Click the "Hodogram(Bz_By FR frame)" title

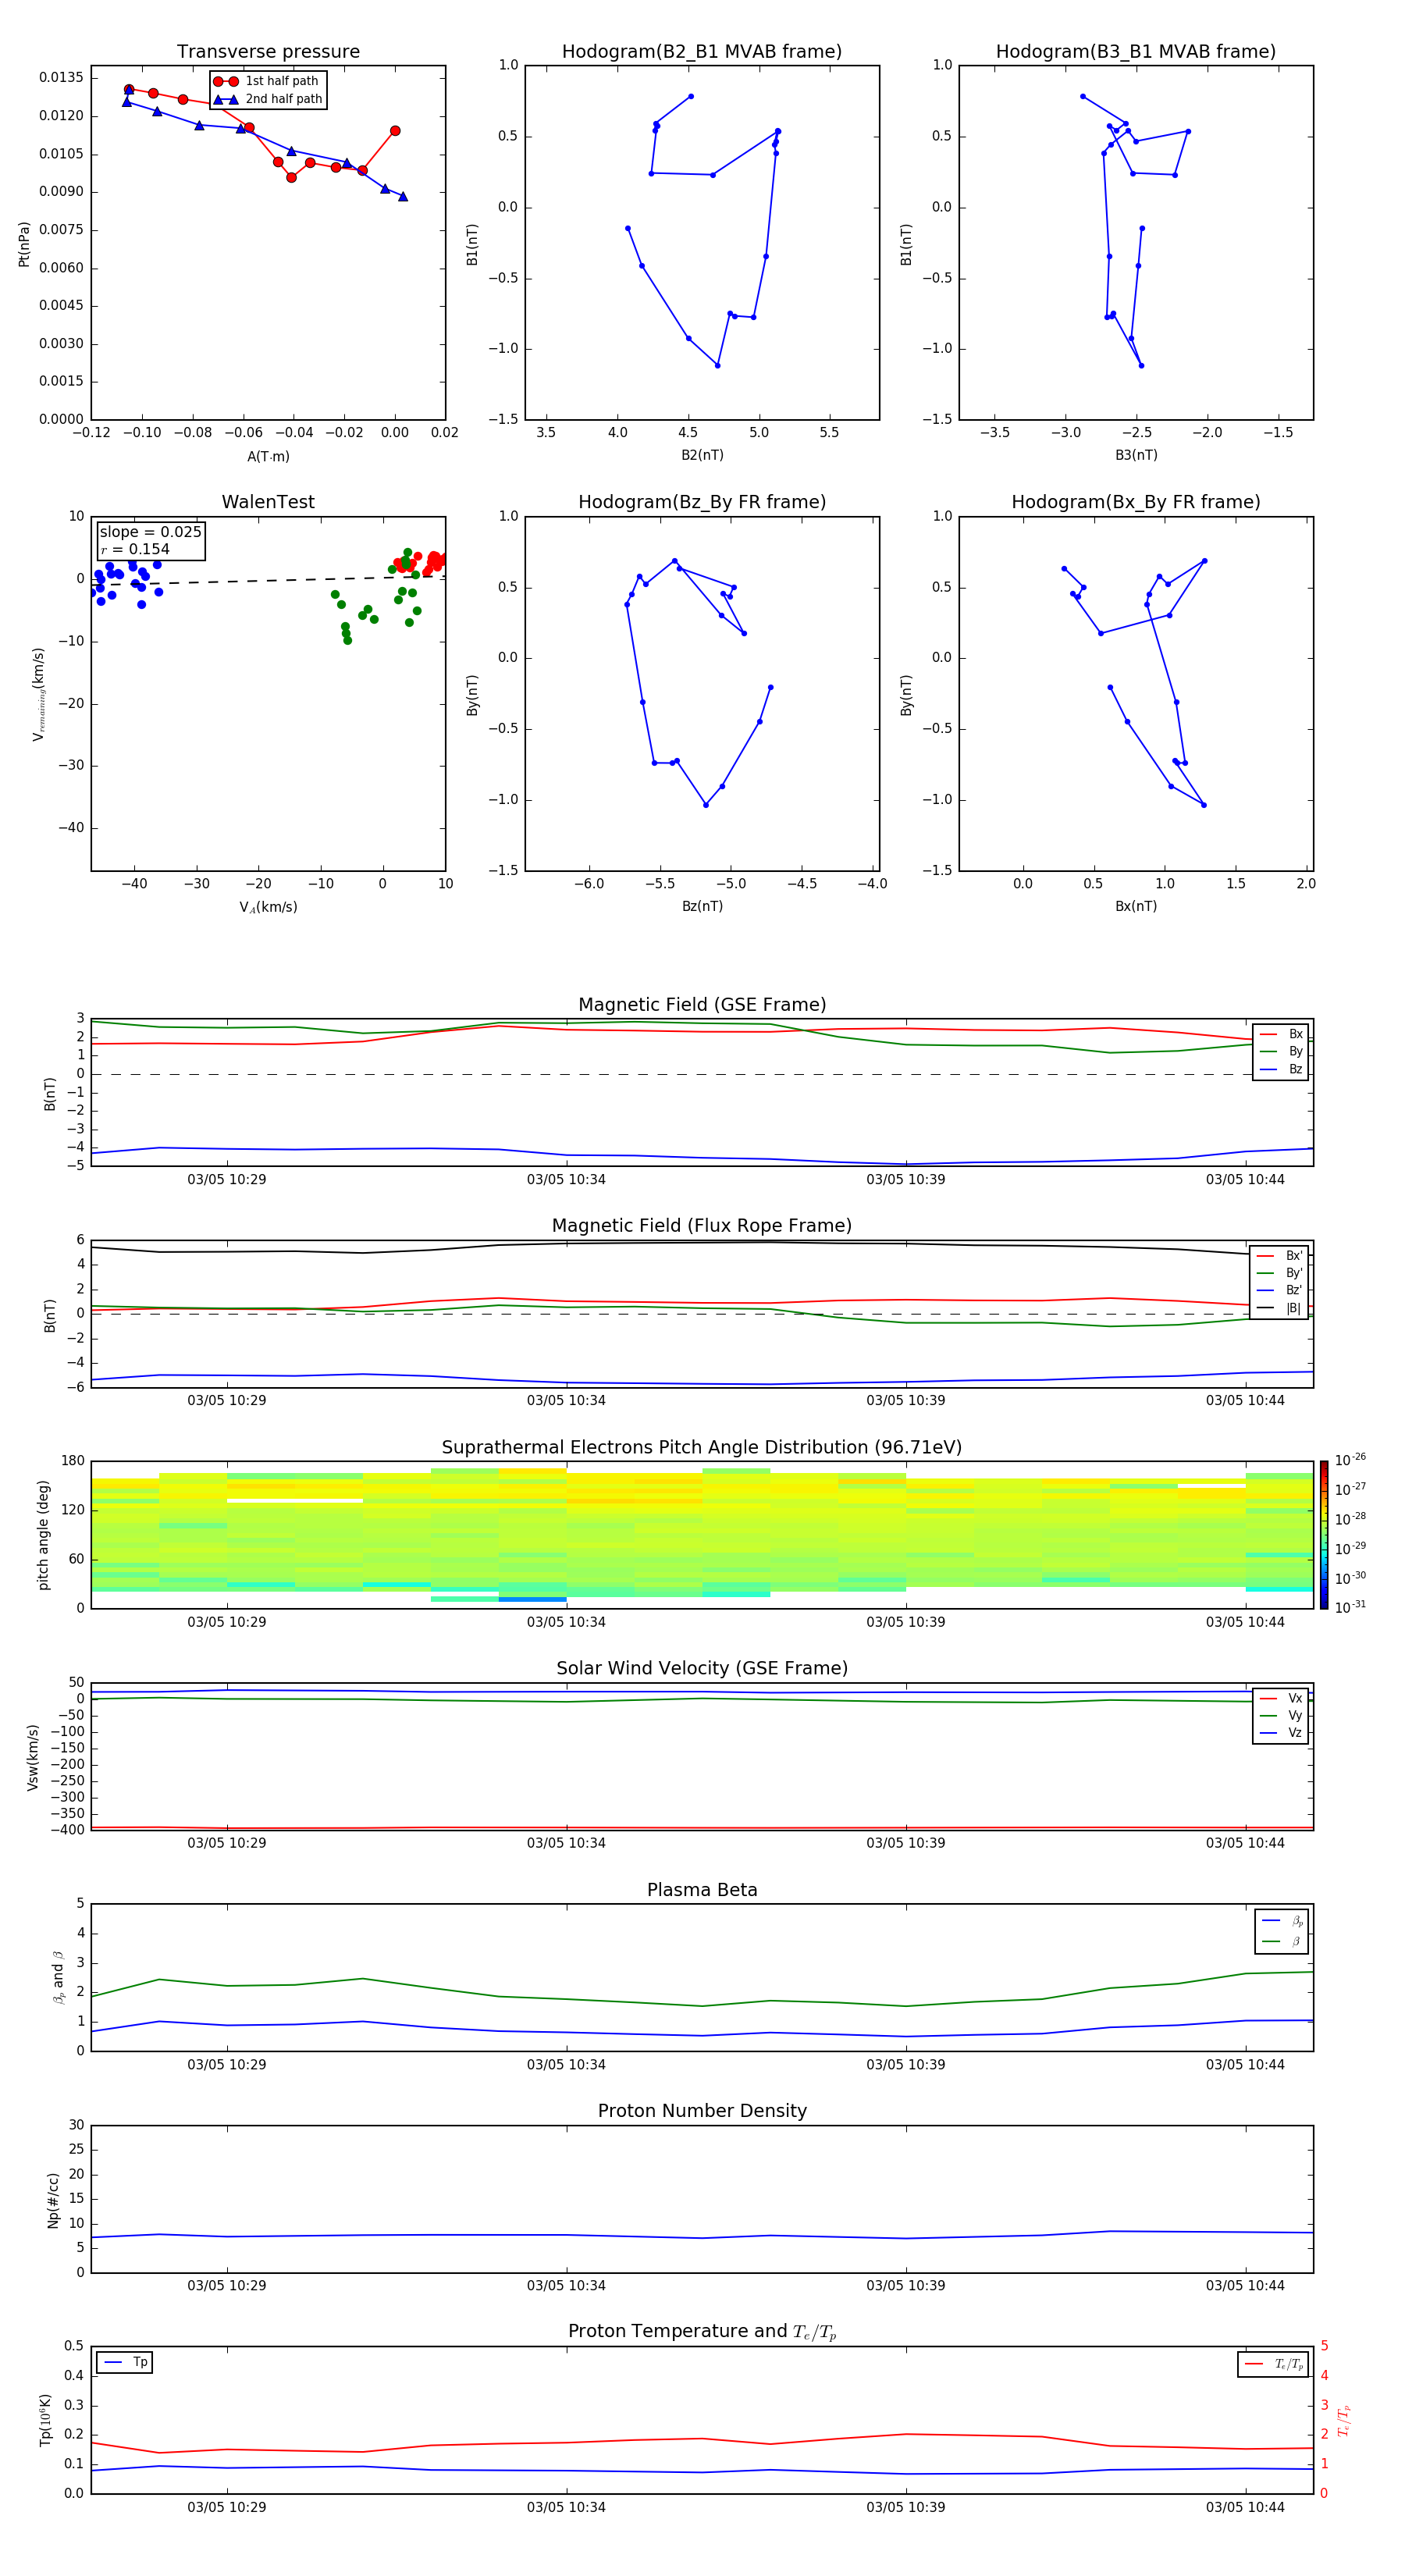702,502
